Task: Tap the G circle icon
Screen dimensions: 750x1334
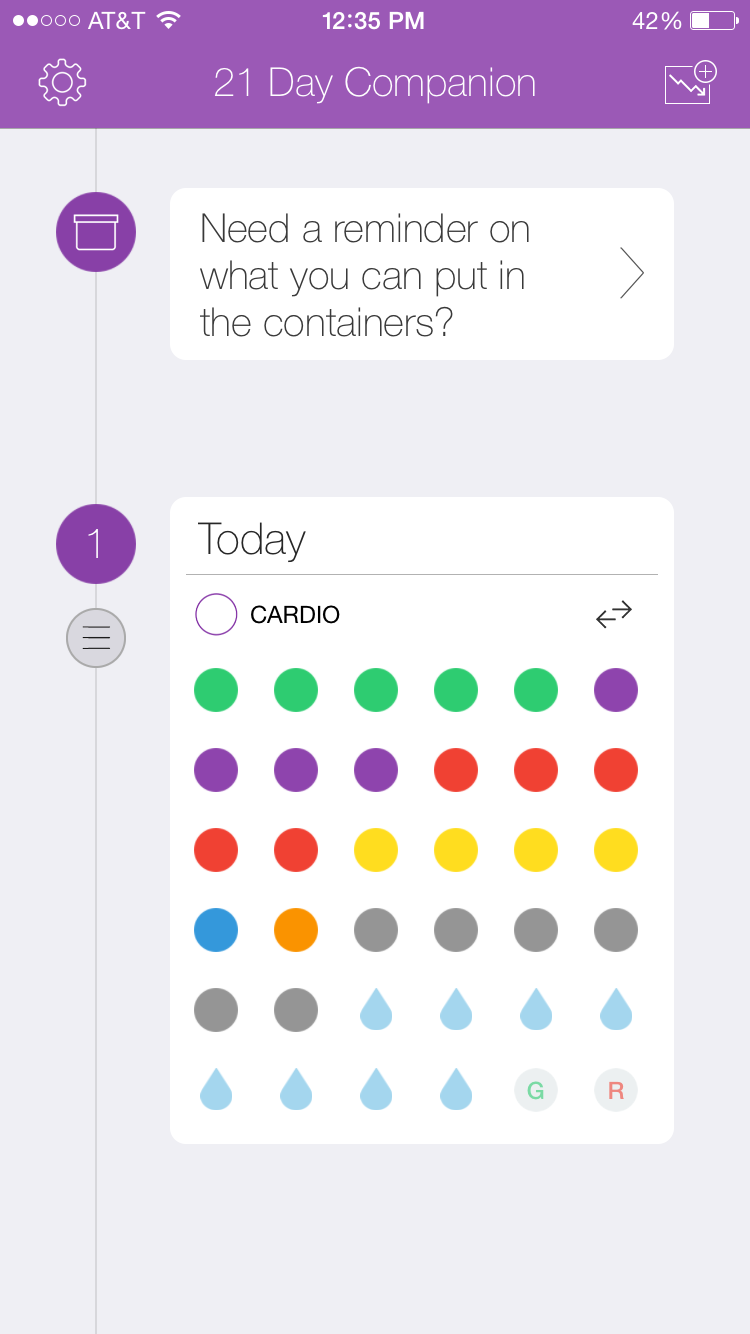Action: tap(536, 1090)
